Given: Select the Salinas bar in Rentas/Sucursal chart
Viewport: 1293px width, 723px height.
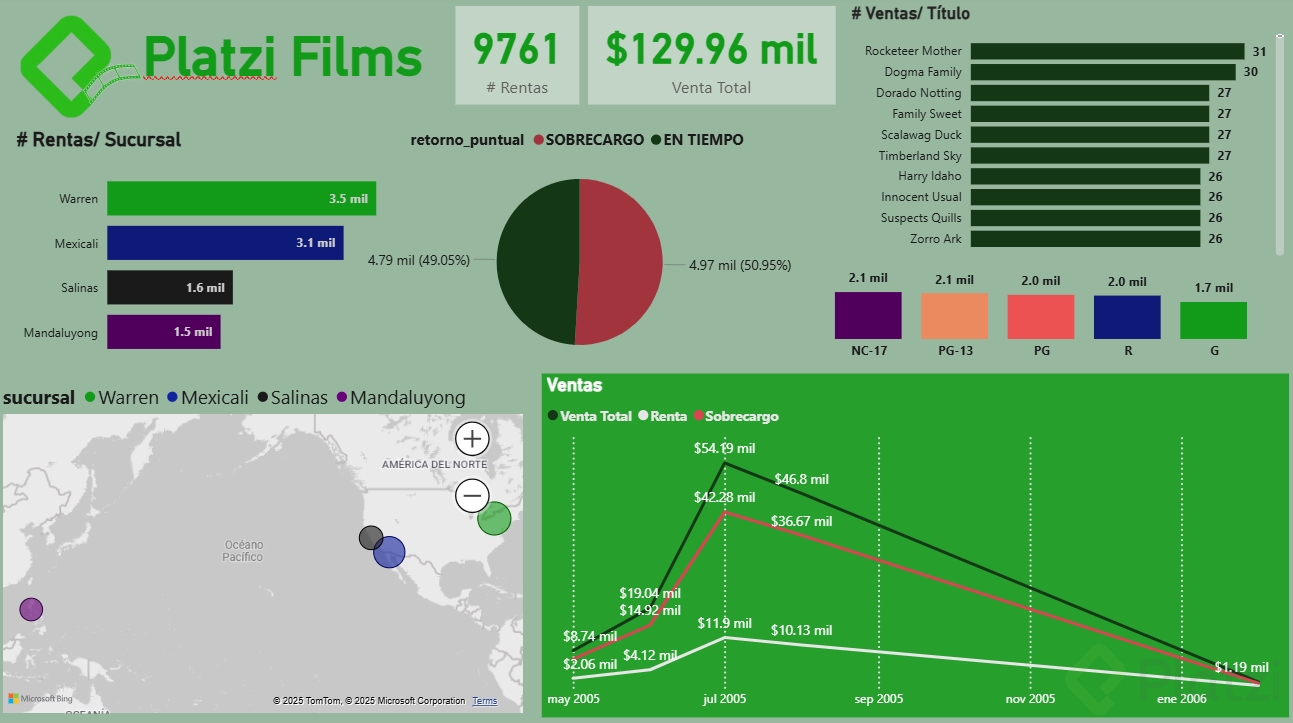Looking at the screenshot, I should [170, 288].
